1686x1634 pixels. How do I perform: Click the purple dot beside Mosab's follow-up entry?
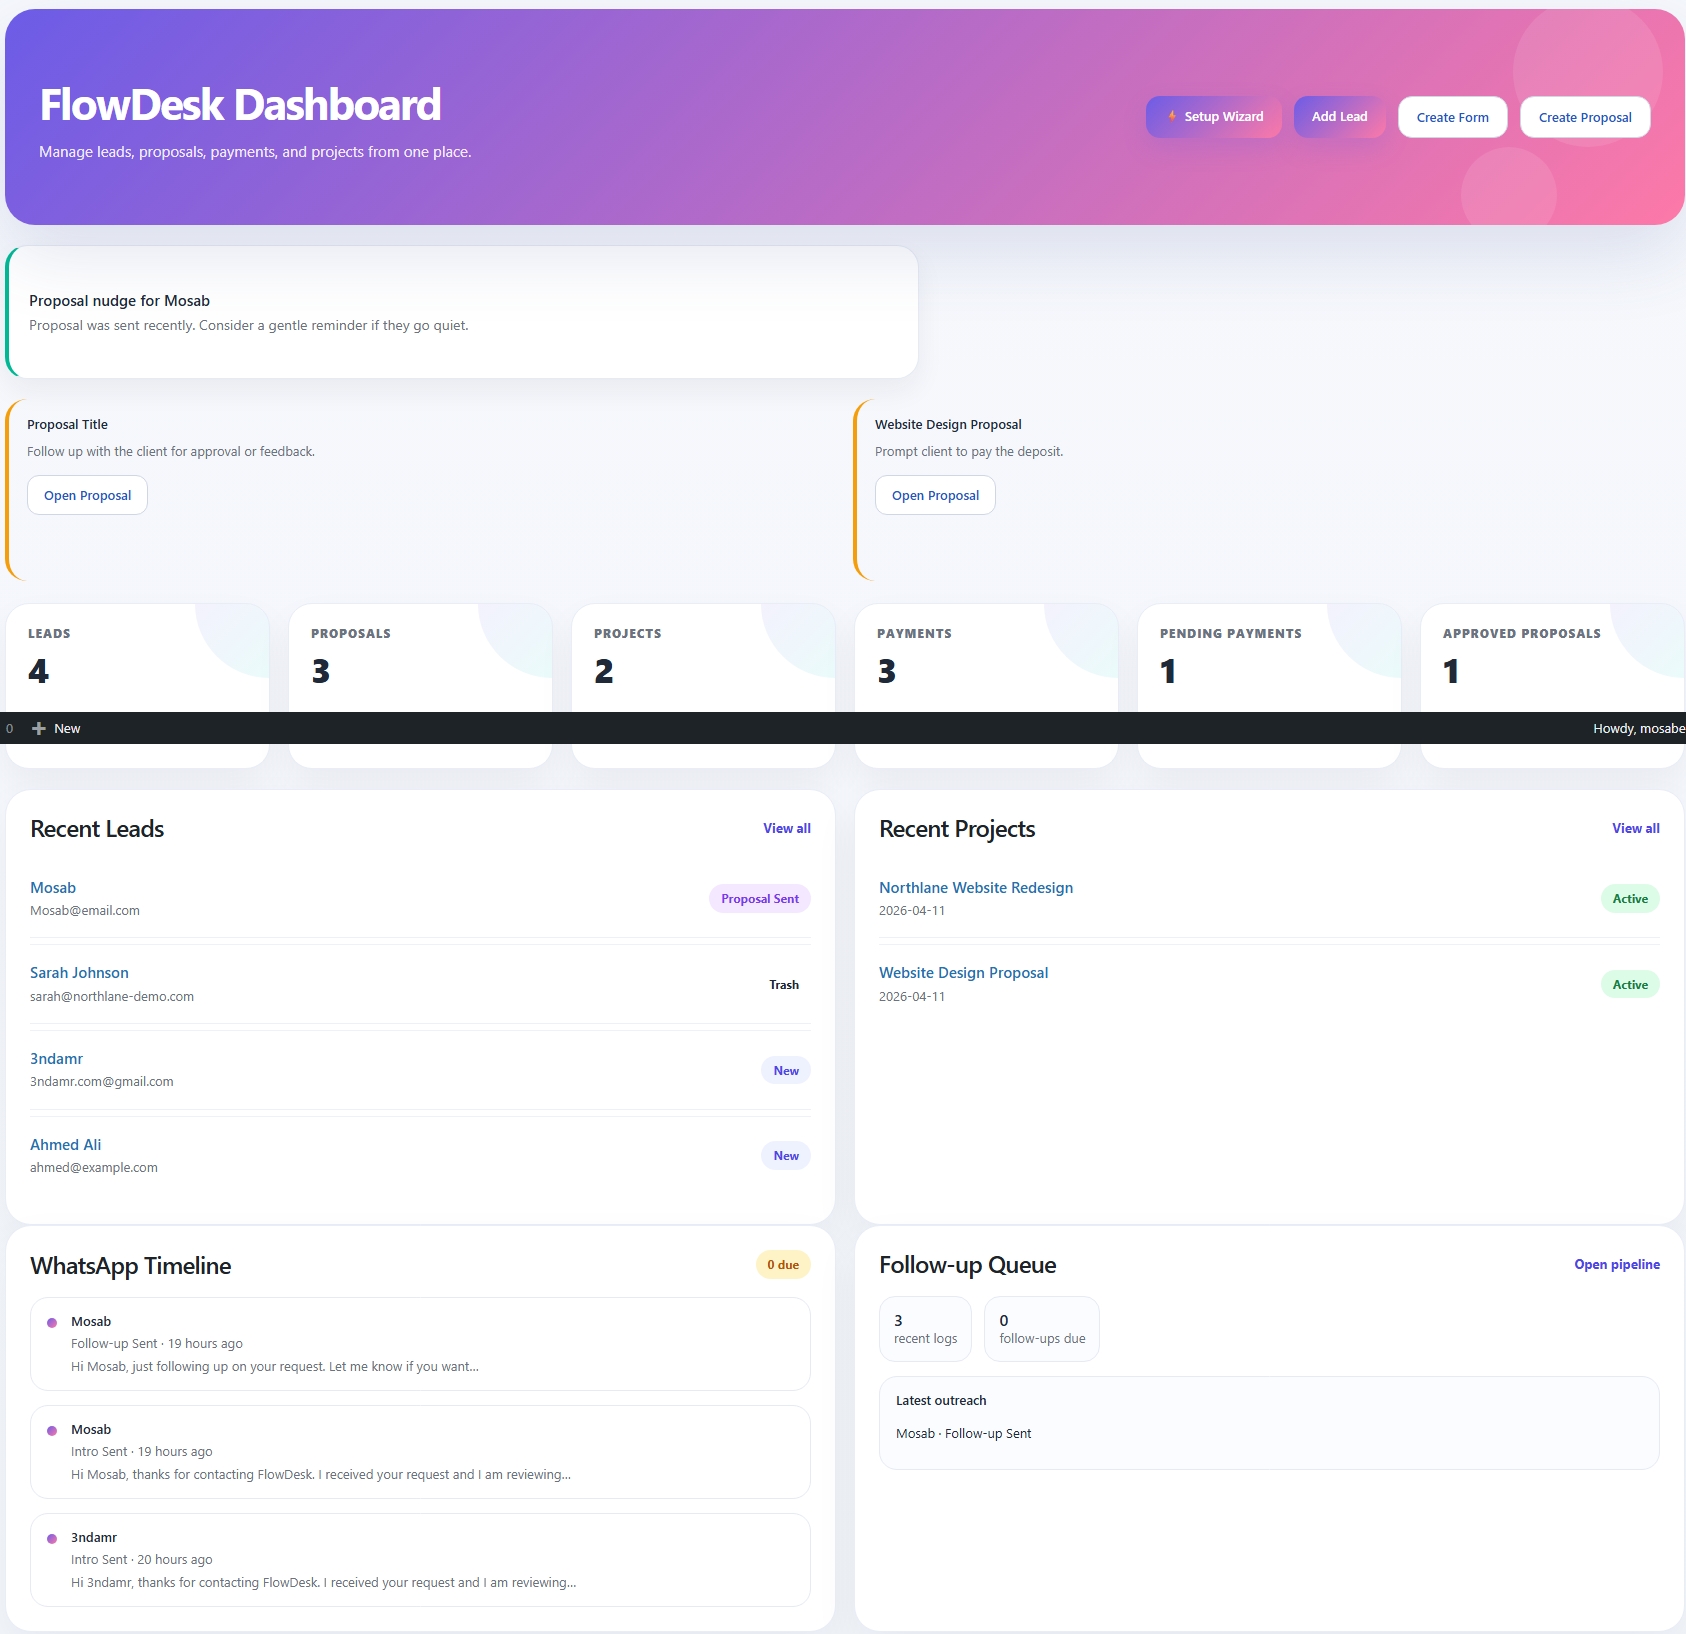(x=52, y=1322)
